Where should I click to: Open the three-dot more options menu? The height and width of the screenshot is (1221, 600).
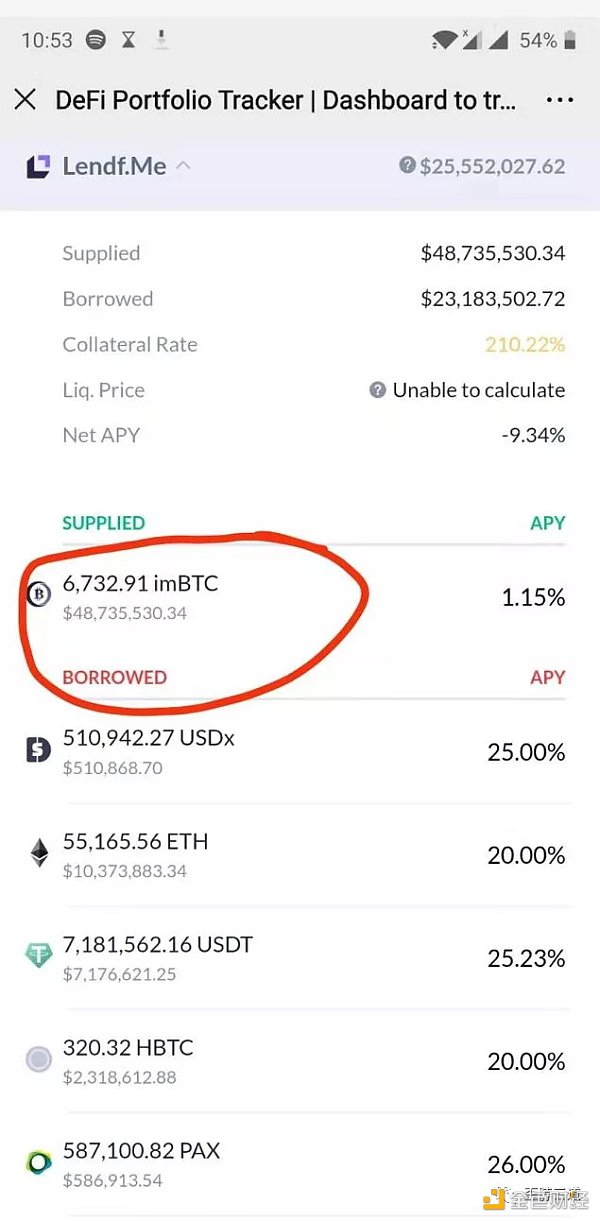coord(560,100)
